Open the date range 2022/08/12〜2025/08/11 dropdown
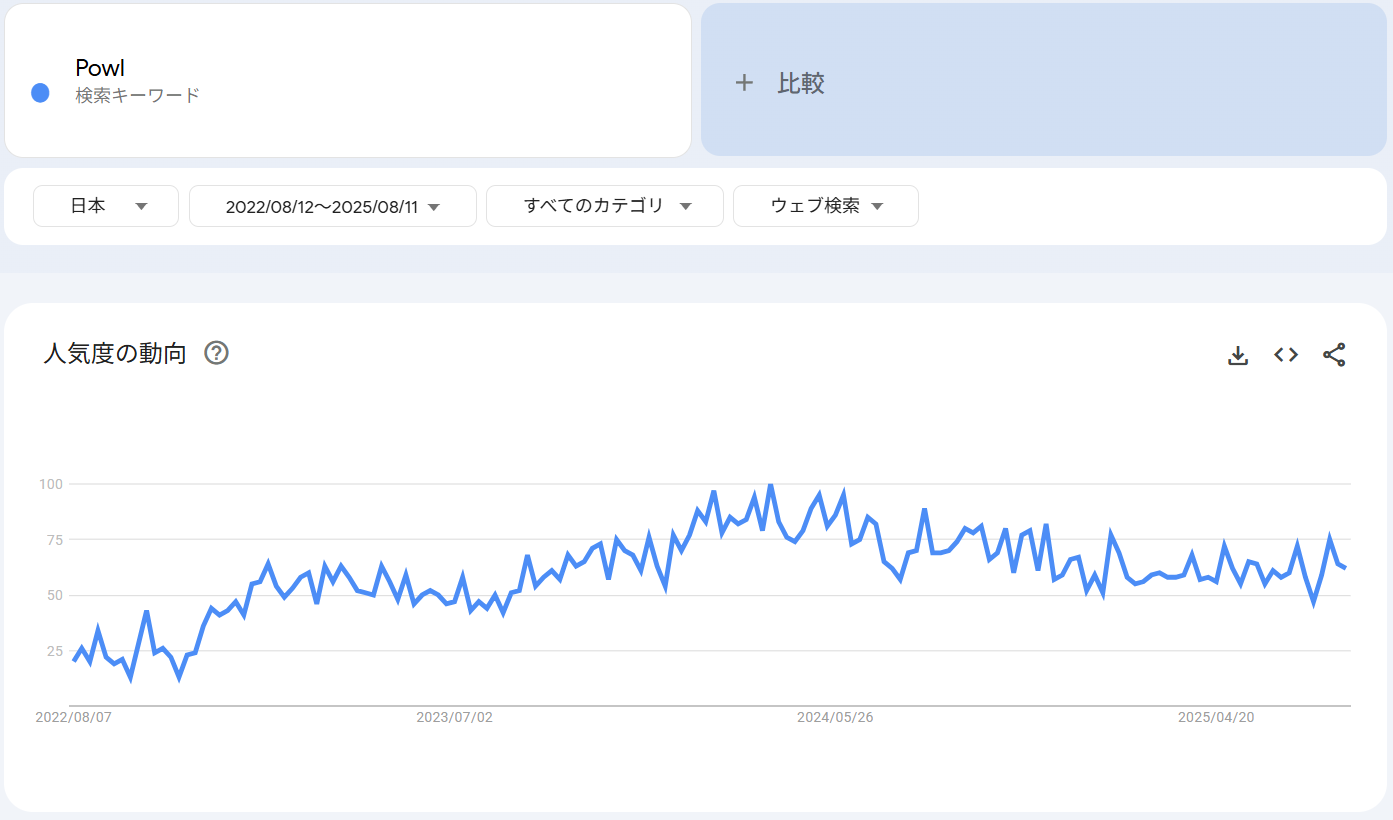The height and width of the screenshot is (820, 1393). [x=333, y=206]
